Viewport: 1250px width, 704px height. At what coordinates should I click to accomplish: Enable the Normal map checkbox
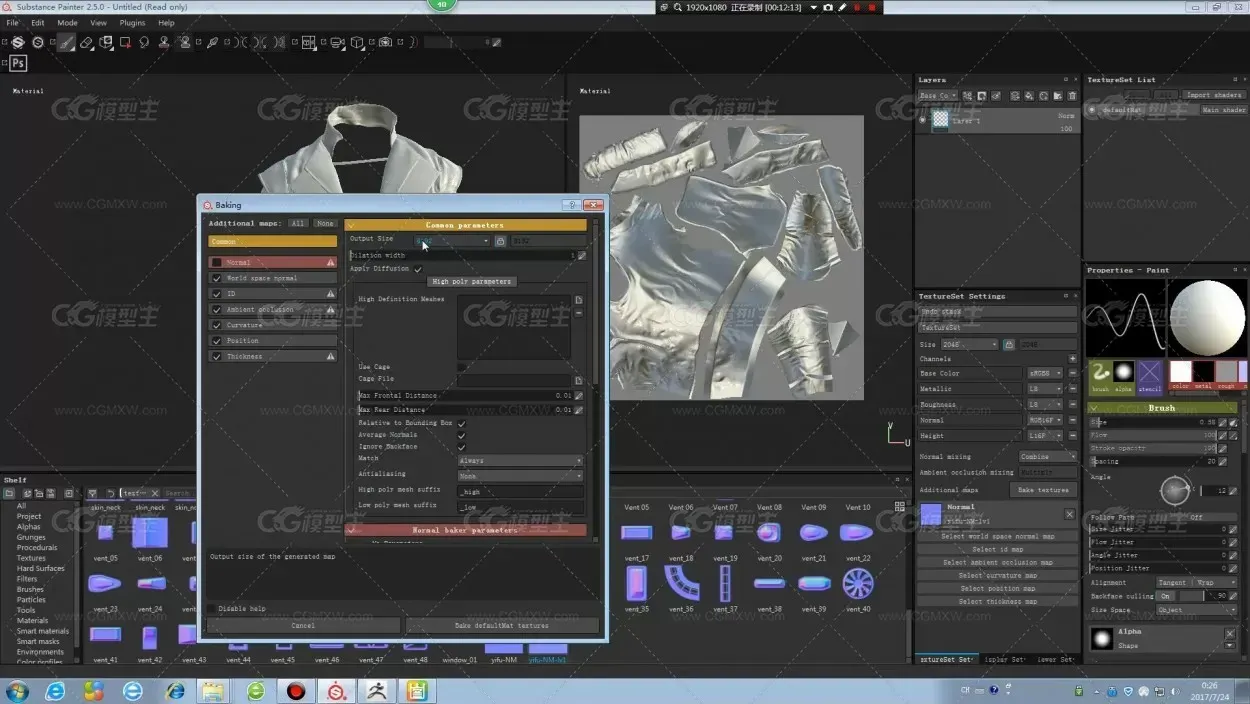(216, 263)
